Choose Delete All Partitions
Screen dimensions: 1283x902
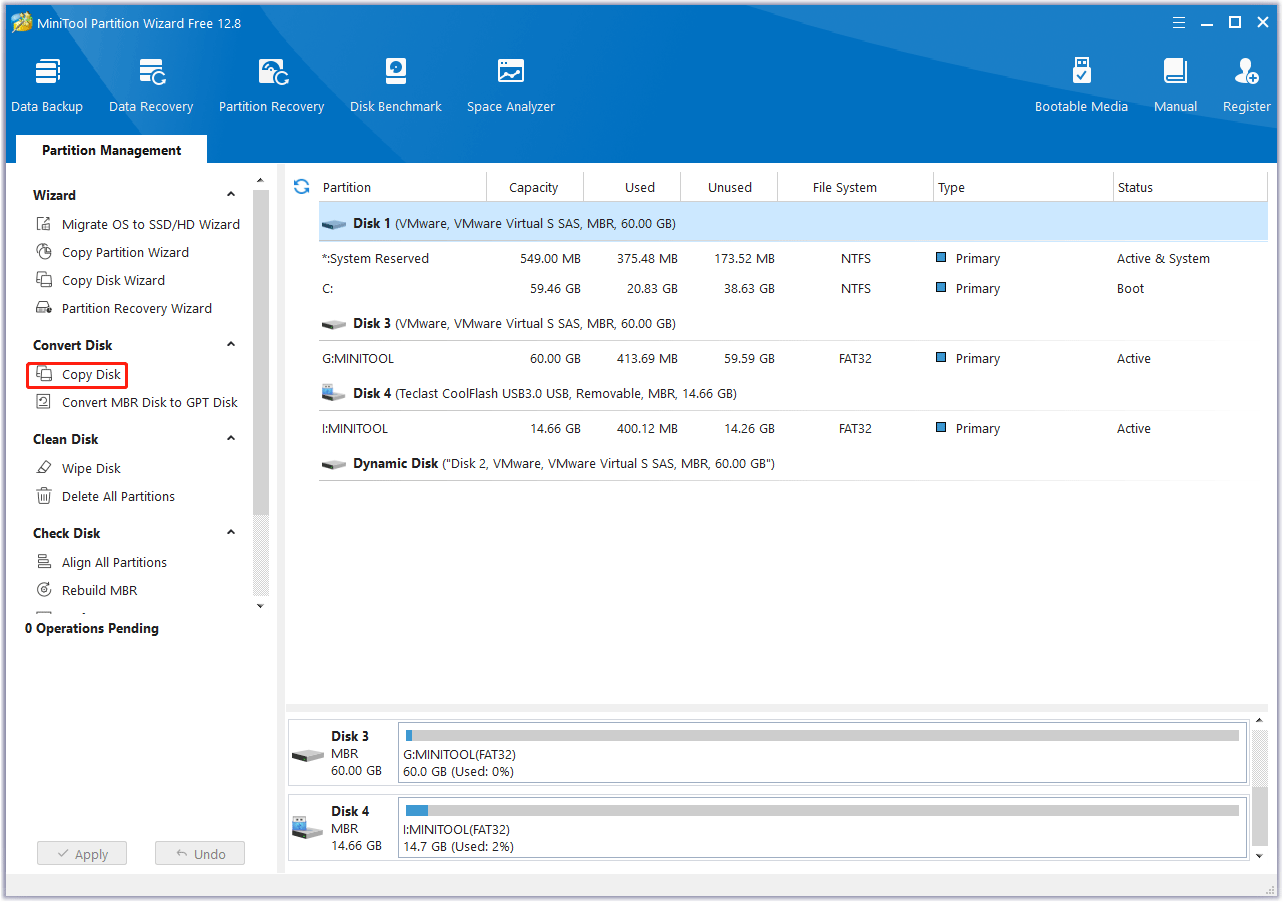(118, 496)
